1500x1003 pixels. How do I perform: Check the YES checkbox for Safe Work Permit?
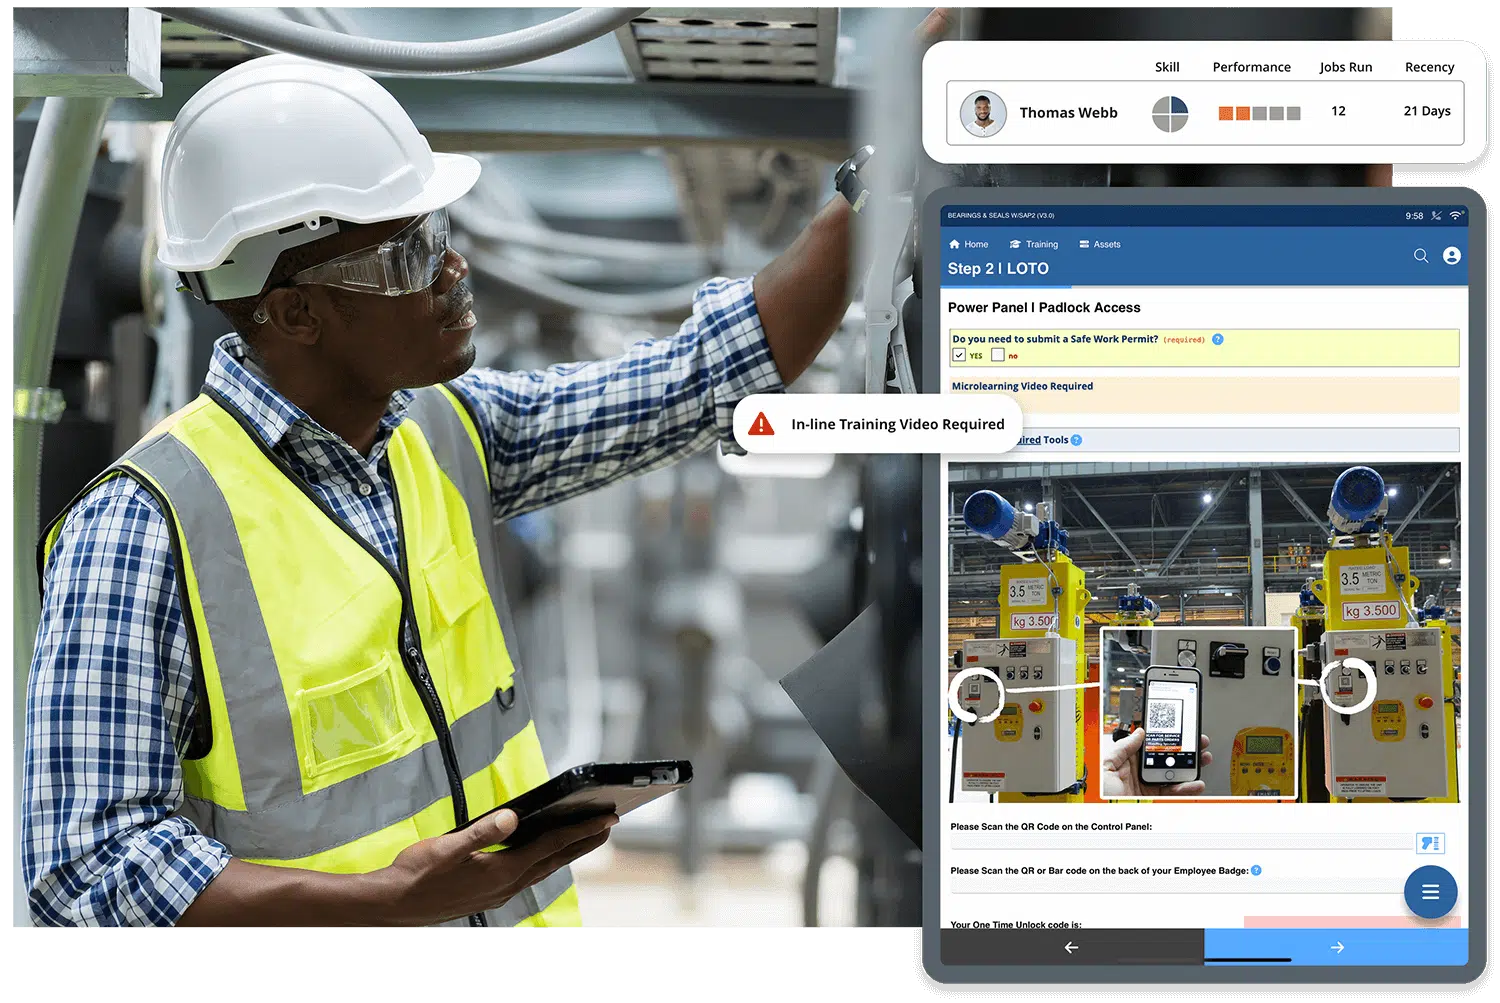click(959, 355)
